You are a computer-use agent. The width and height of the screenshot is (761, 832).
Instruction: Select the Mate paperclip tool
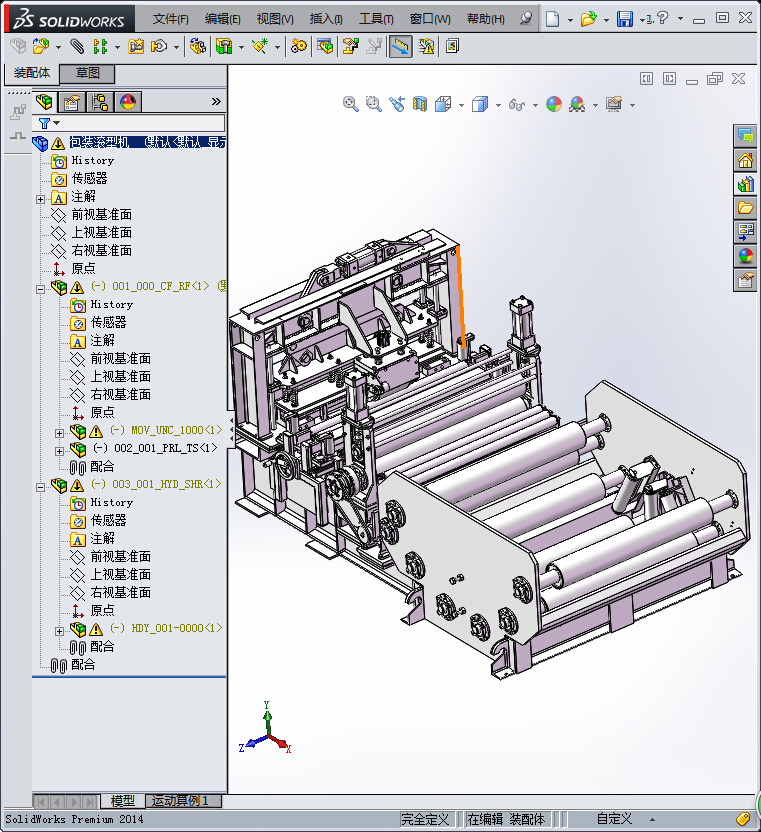(x=77, y=47)
